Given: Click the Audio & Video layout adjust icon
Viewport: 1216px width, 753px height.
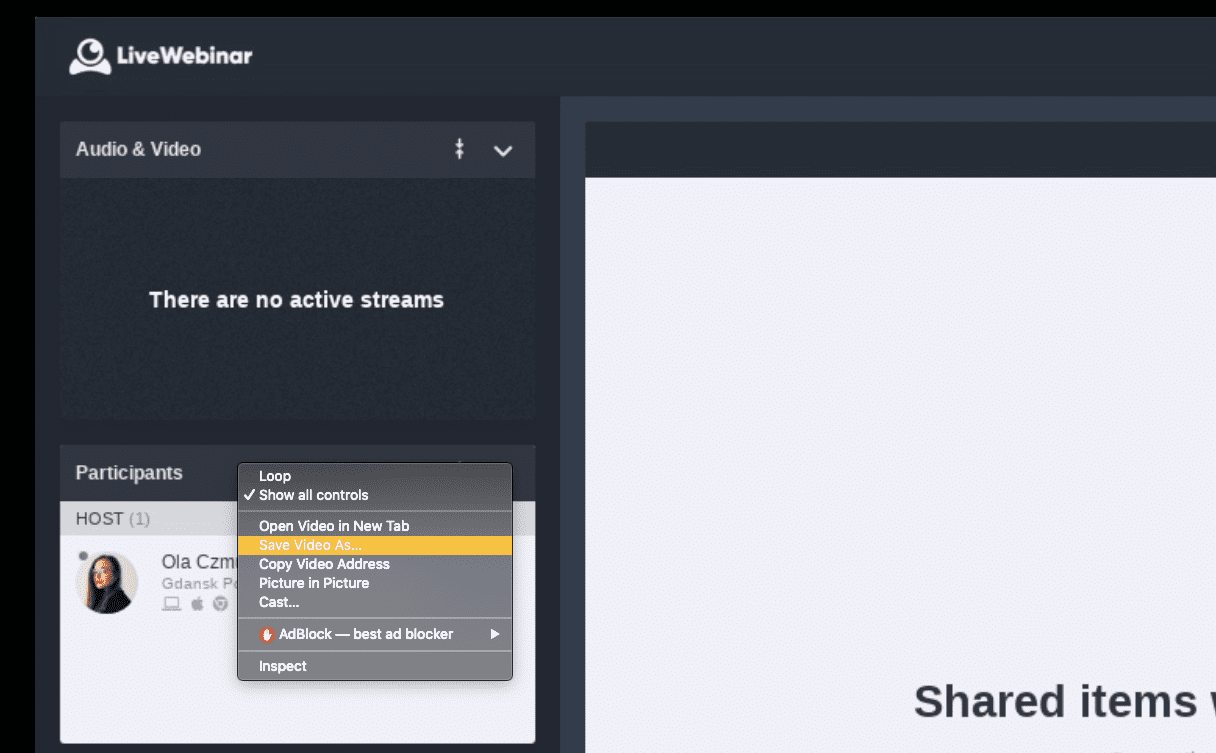Looking at the screenshot, I should click(x=459, y=150).
